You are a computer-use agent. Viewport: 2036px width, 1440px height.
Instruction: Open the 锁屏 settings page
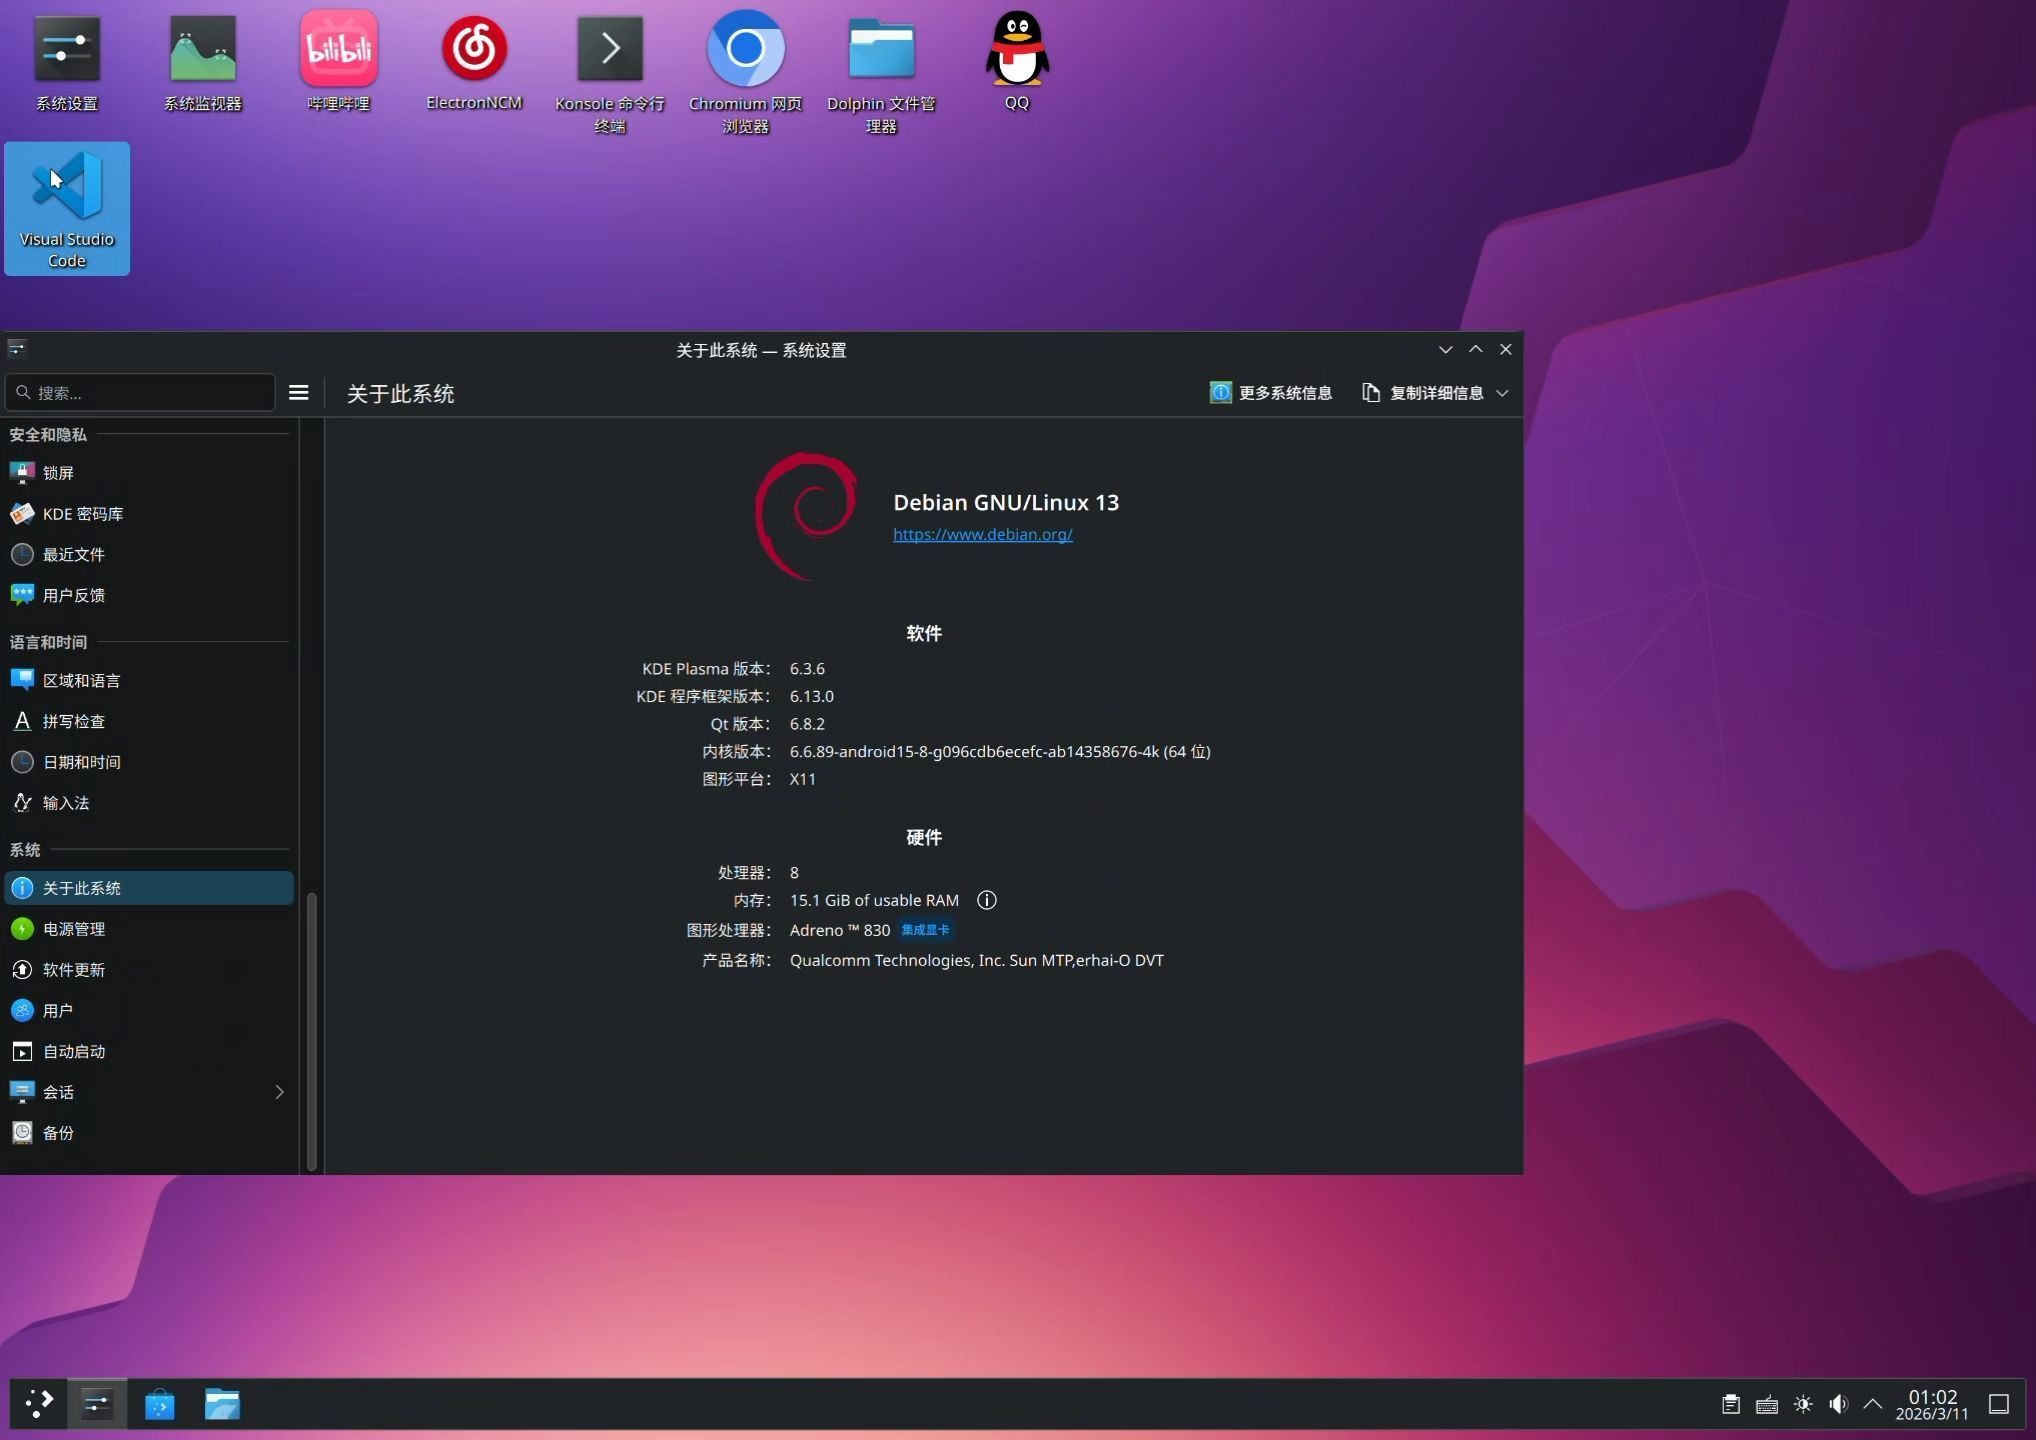[x=149, y=473]
